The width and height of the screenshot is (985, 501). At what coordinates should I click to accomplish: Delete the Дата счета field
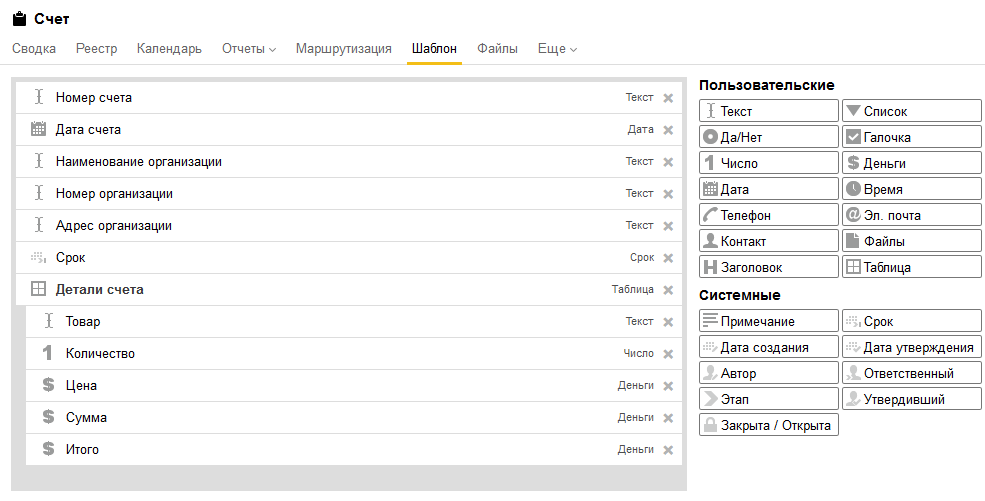click(x=668, y=130)
